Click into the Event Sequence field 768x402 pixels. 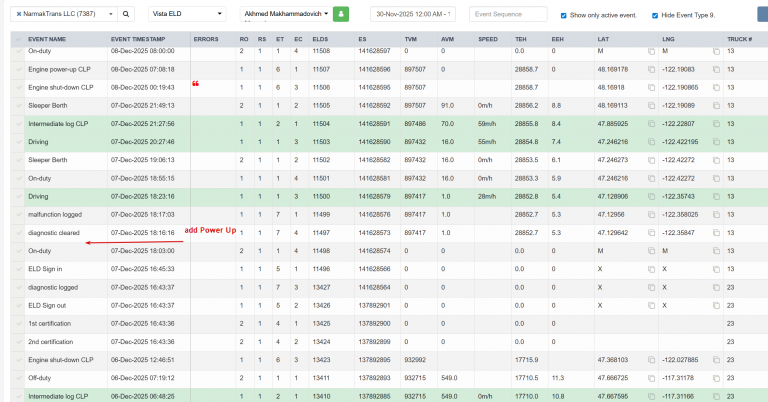tap(508, 14)
